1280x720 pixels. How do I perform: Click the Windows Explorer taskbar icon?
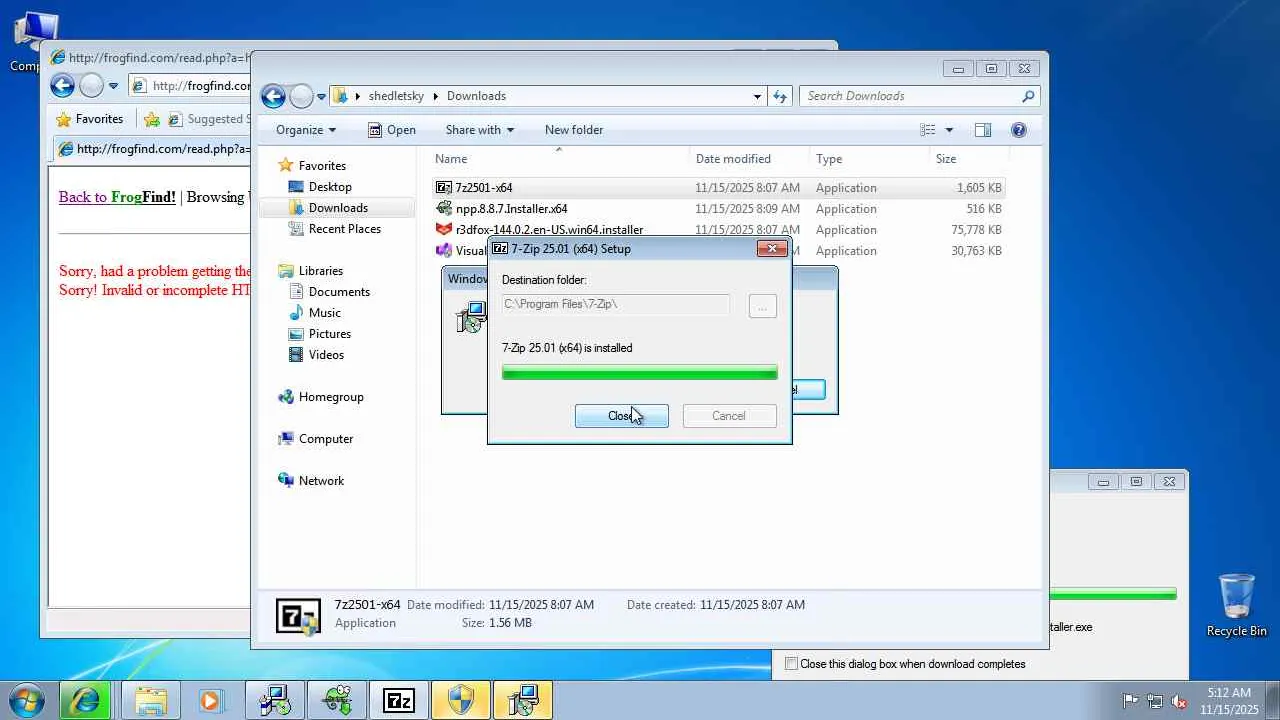click(x=150, y=701)
